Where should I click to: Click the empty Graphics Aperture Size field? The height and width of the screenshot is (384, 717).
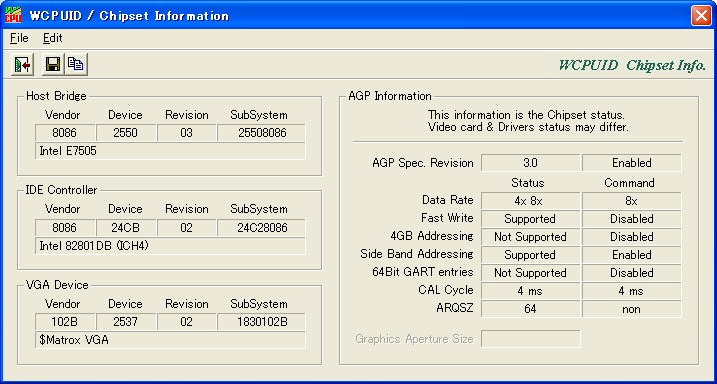530,339
